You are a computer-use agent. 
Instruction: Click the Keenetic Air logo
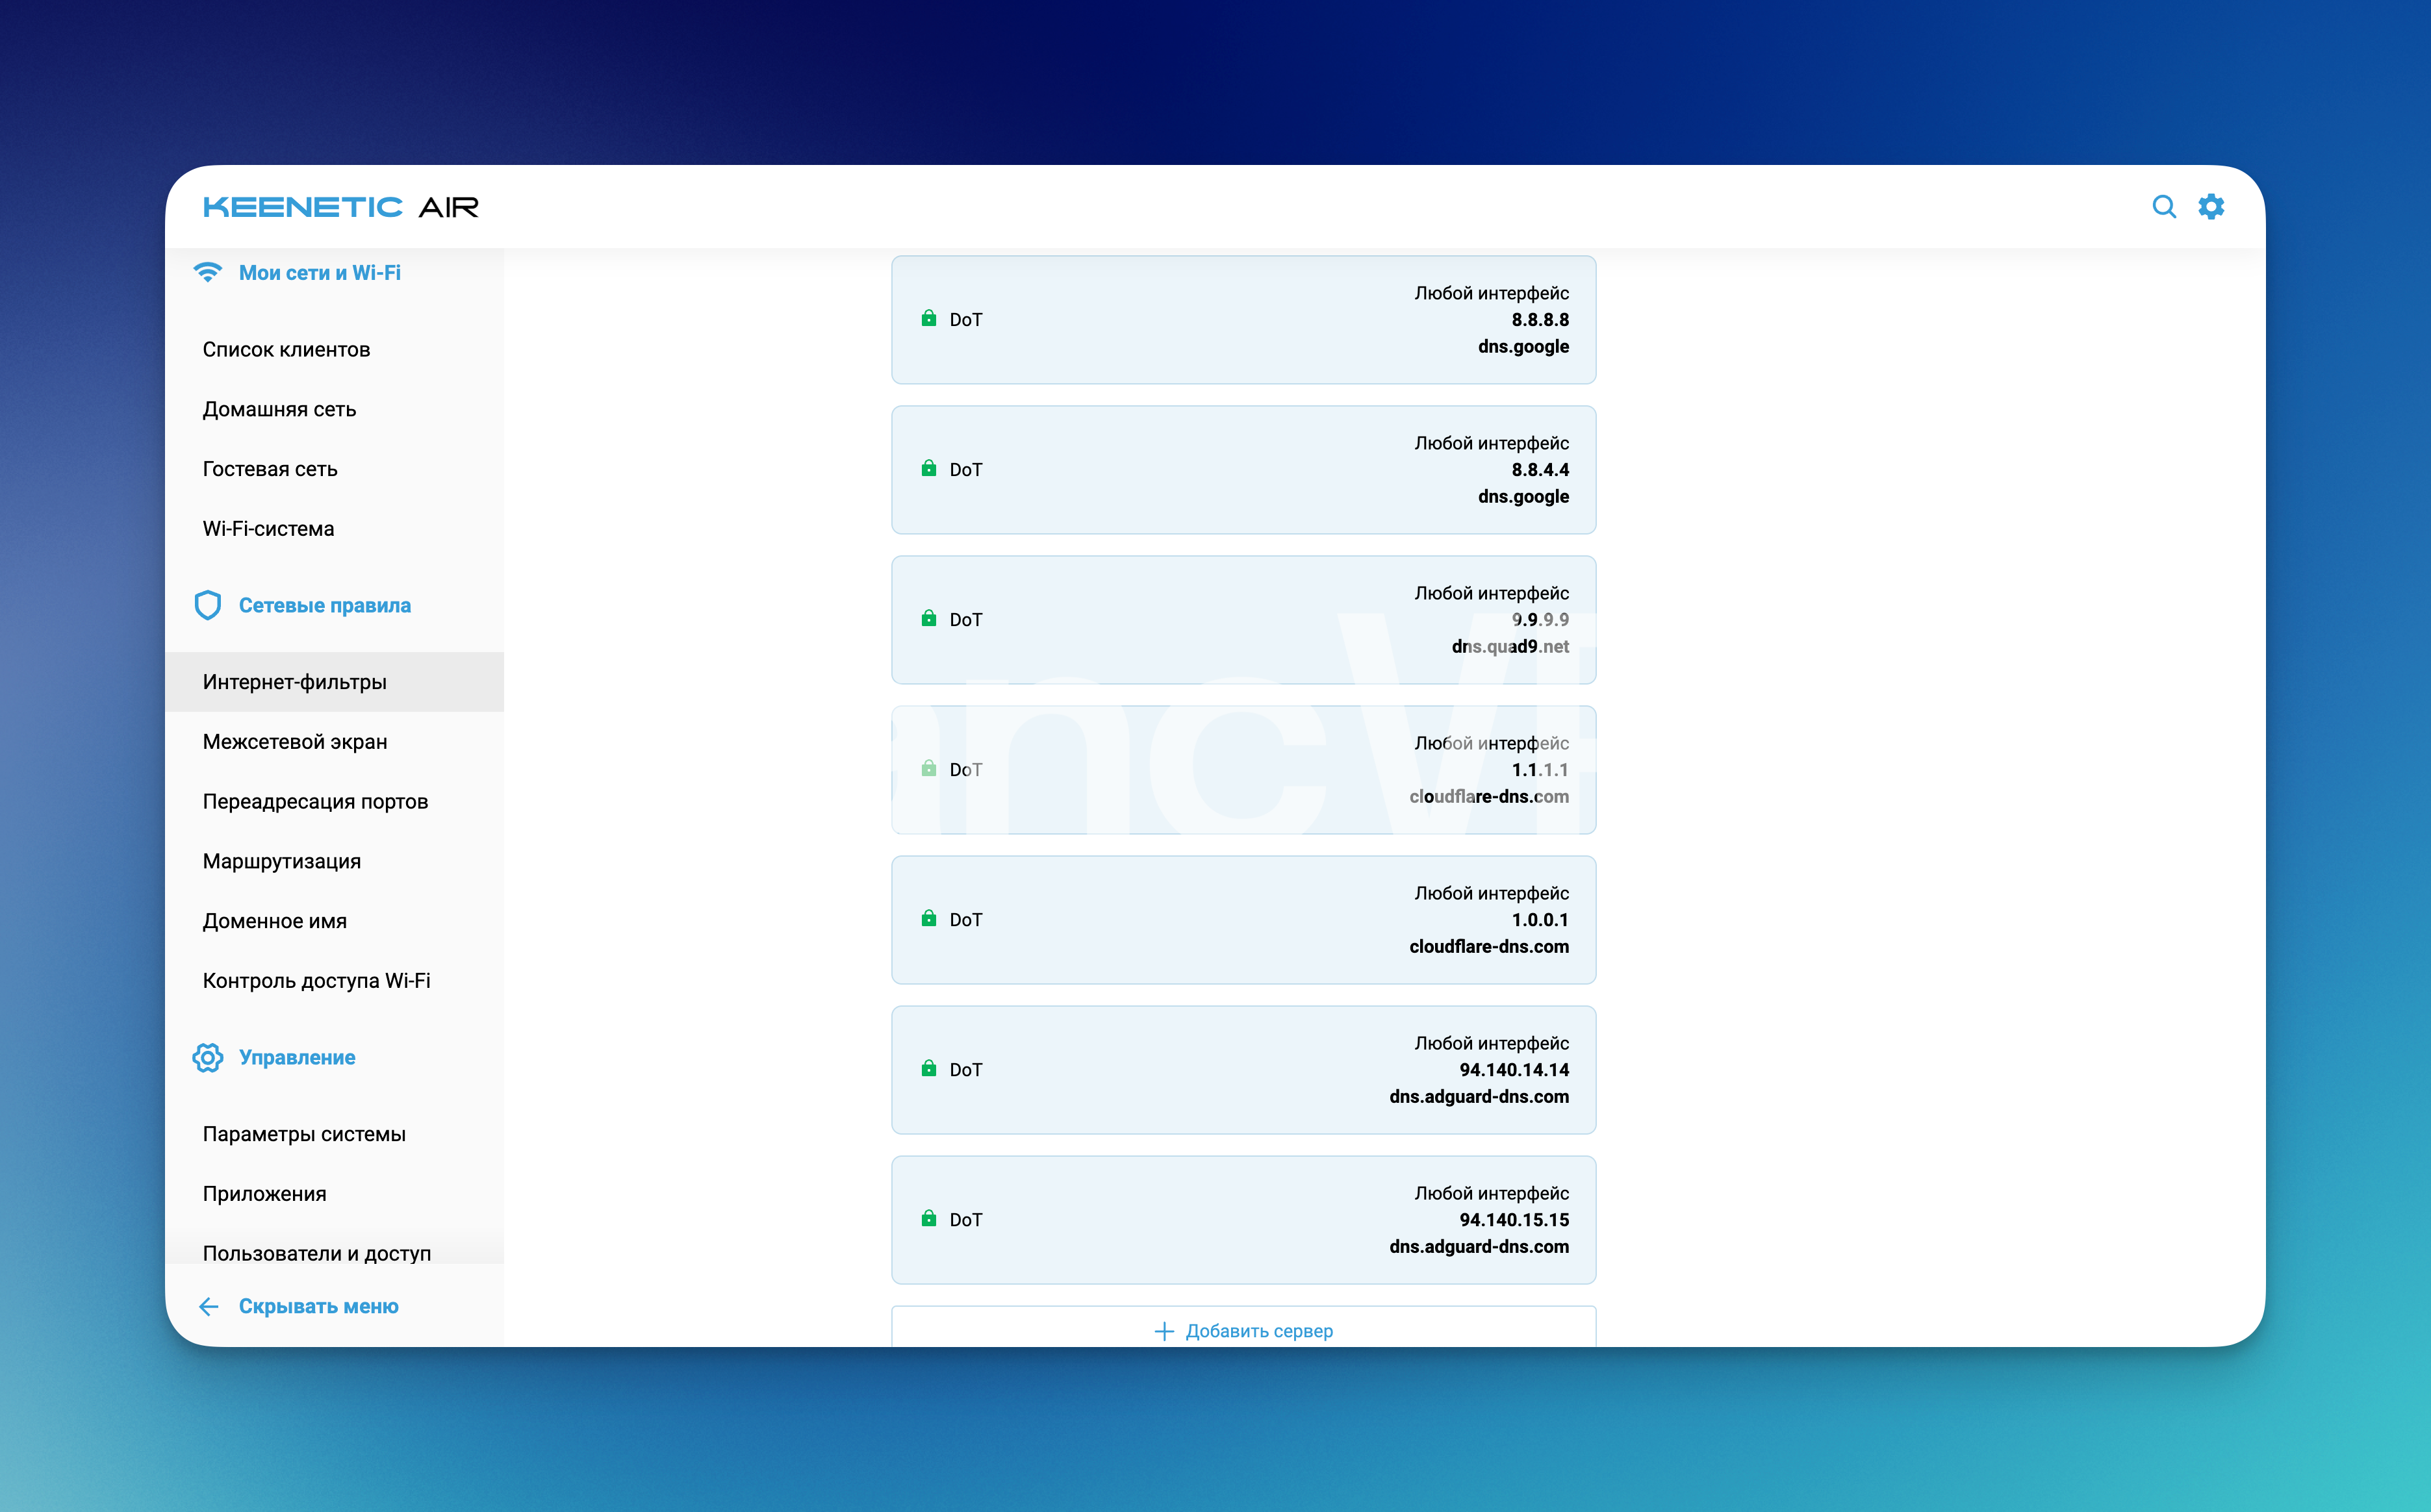(341, 207)
